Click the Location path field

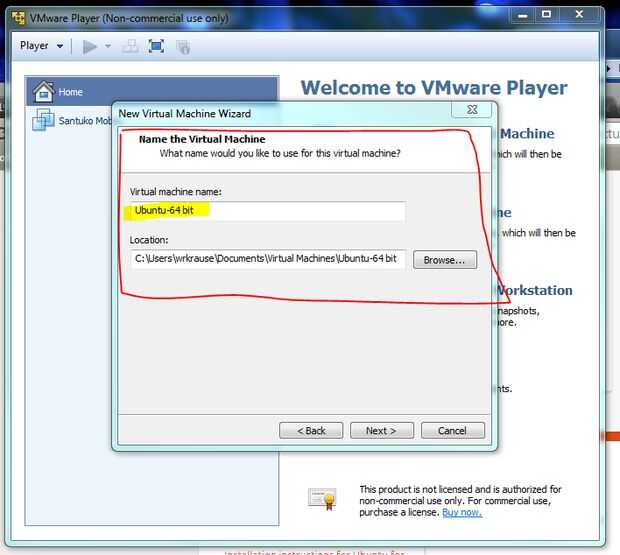pyautogui.click(x=268, y=259)
